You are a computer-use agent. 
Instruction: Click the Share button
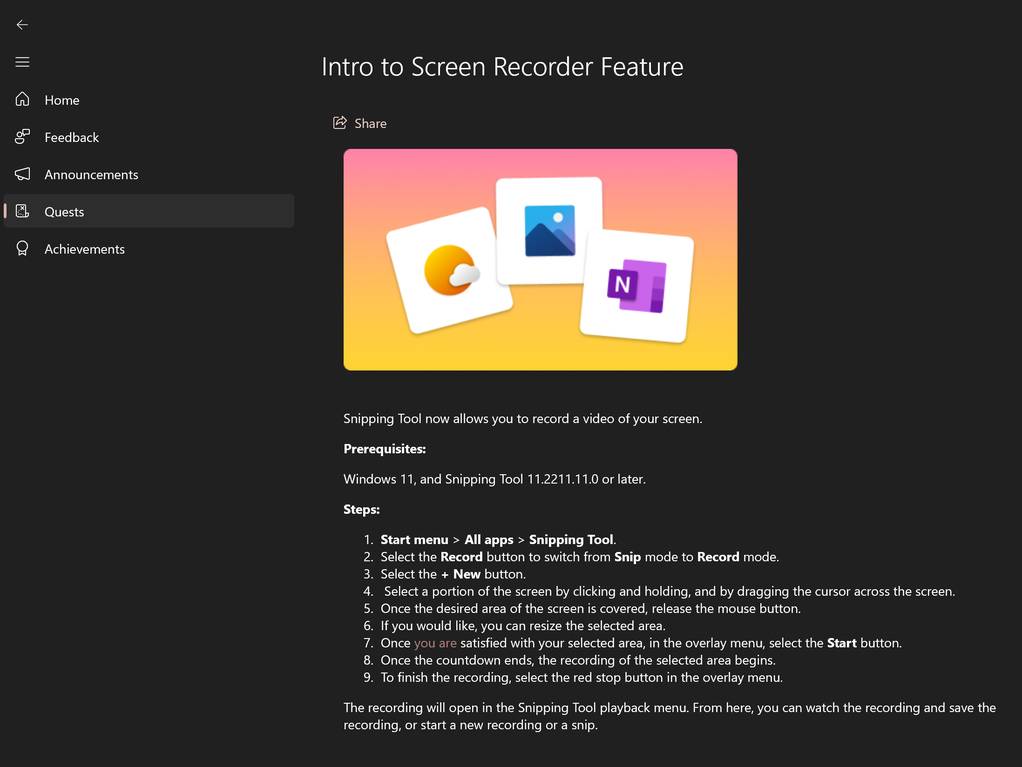click(x=358, y=122)
